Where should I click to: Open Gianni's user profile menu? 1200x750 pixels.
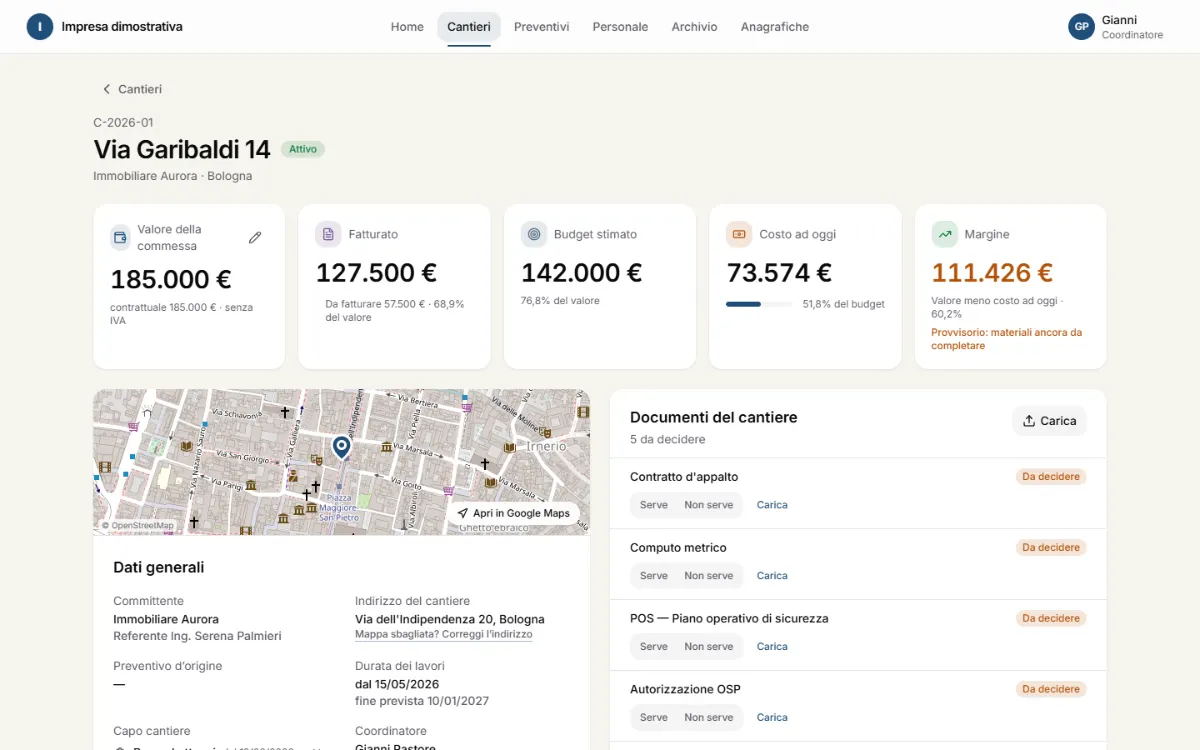(1116, 27)
